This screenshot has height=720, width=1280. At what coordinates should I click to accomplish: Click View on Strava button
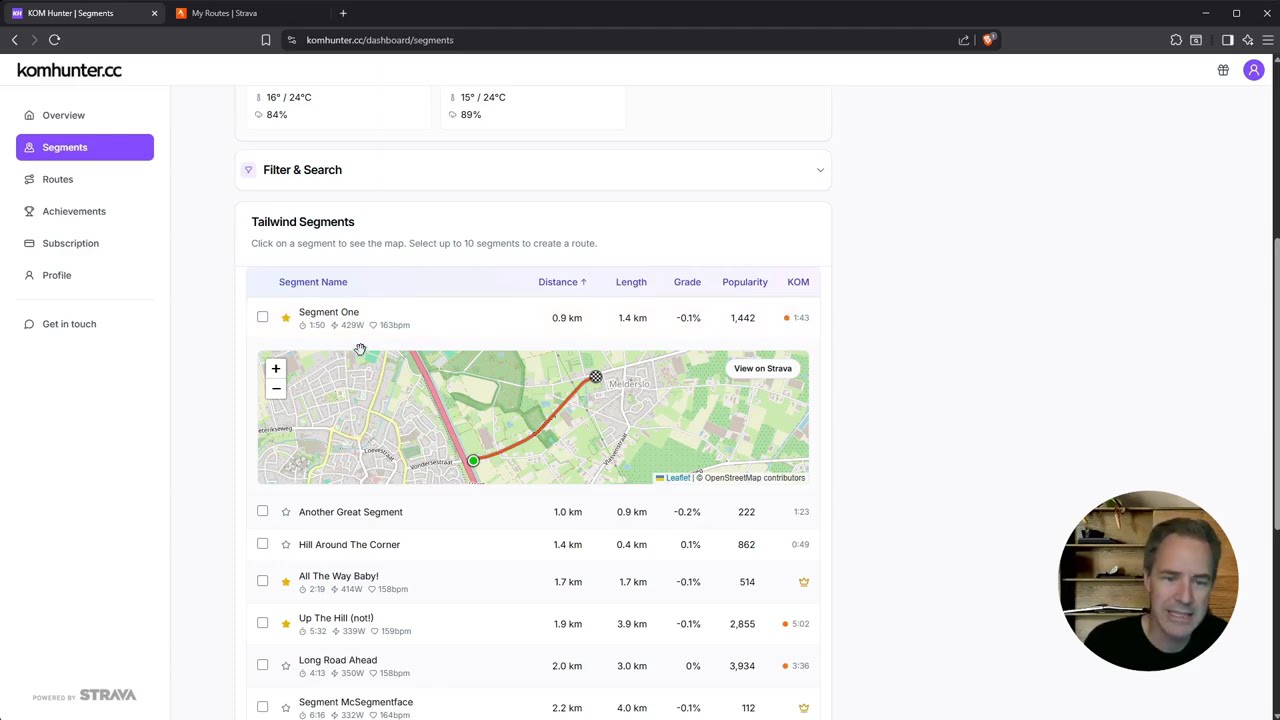(x=763, y=369)
